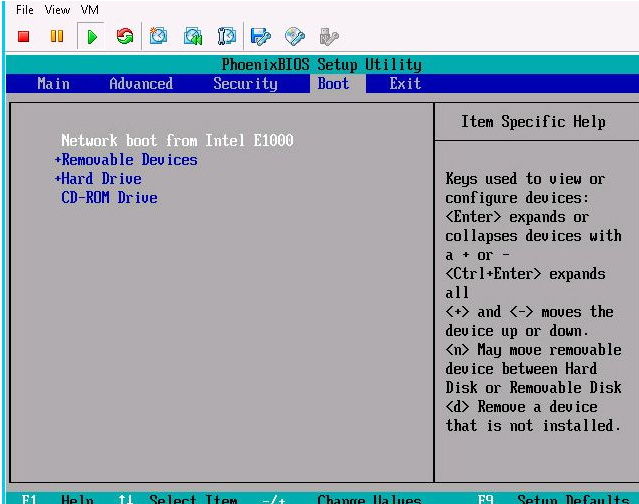The width and height of the screenshot is (639, 504).
Task: Expand the Removable Devices boot entry
Action: (x=126, y=160)
